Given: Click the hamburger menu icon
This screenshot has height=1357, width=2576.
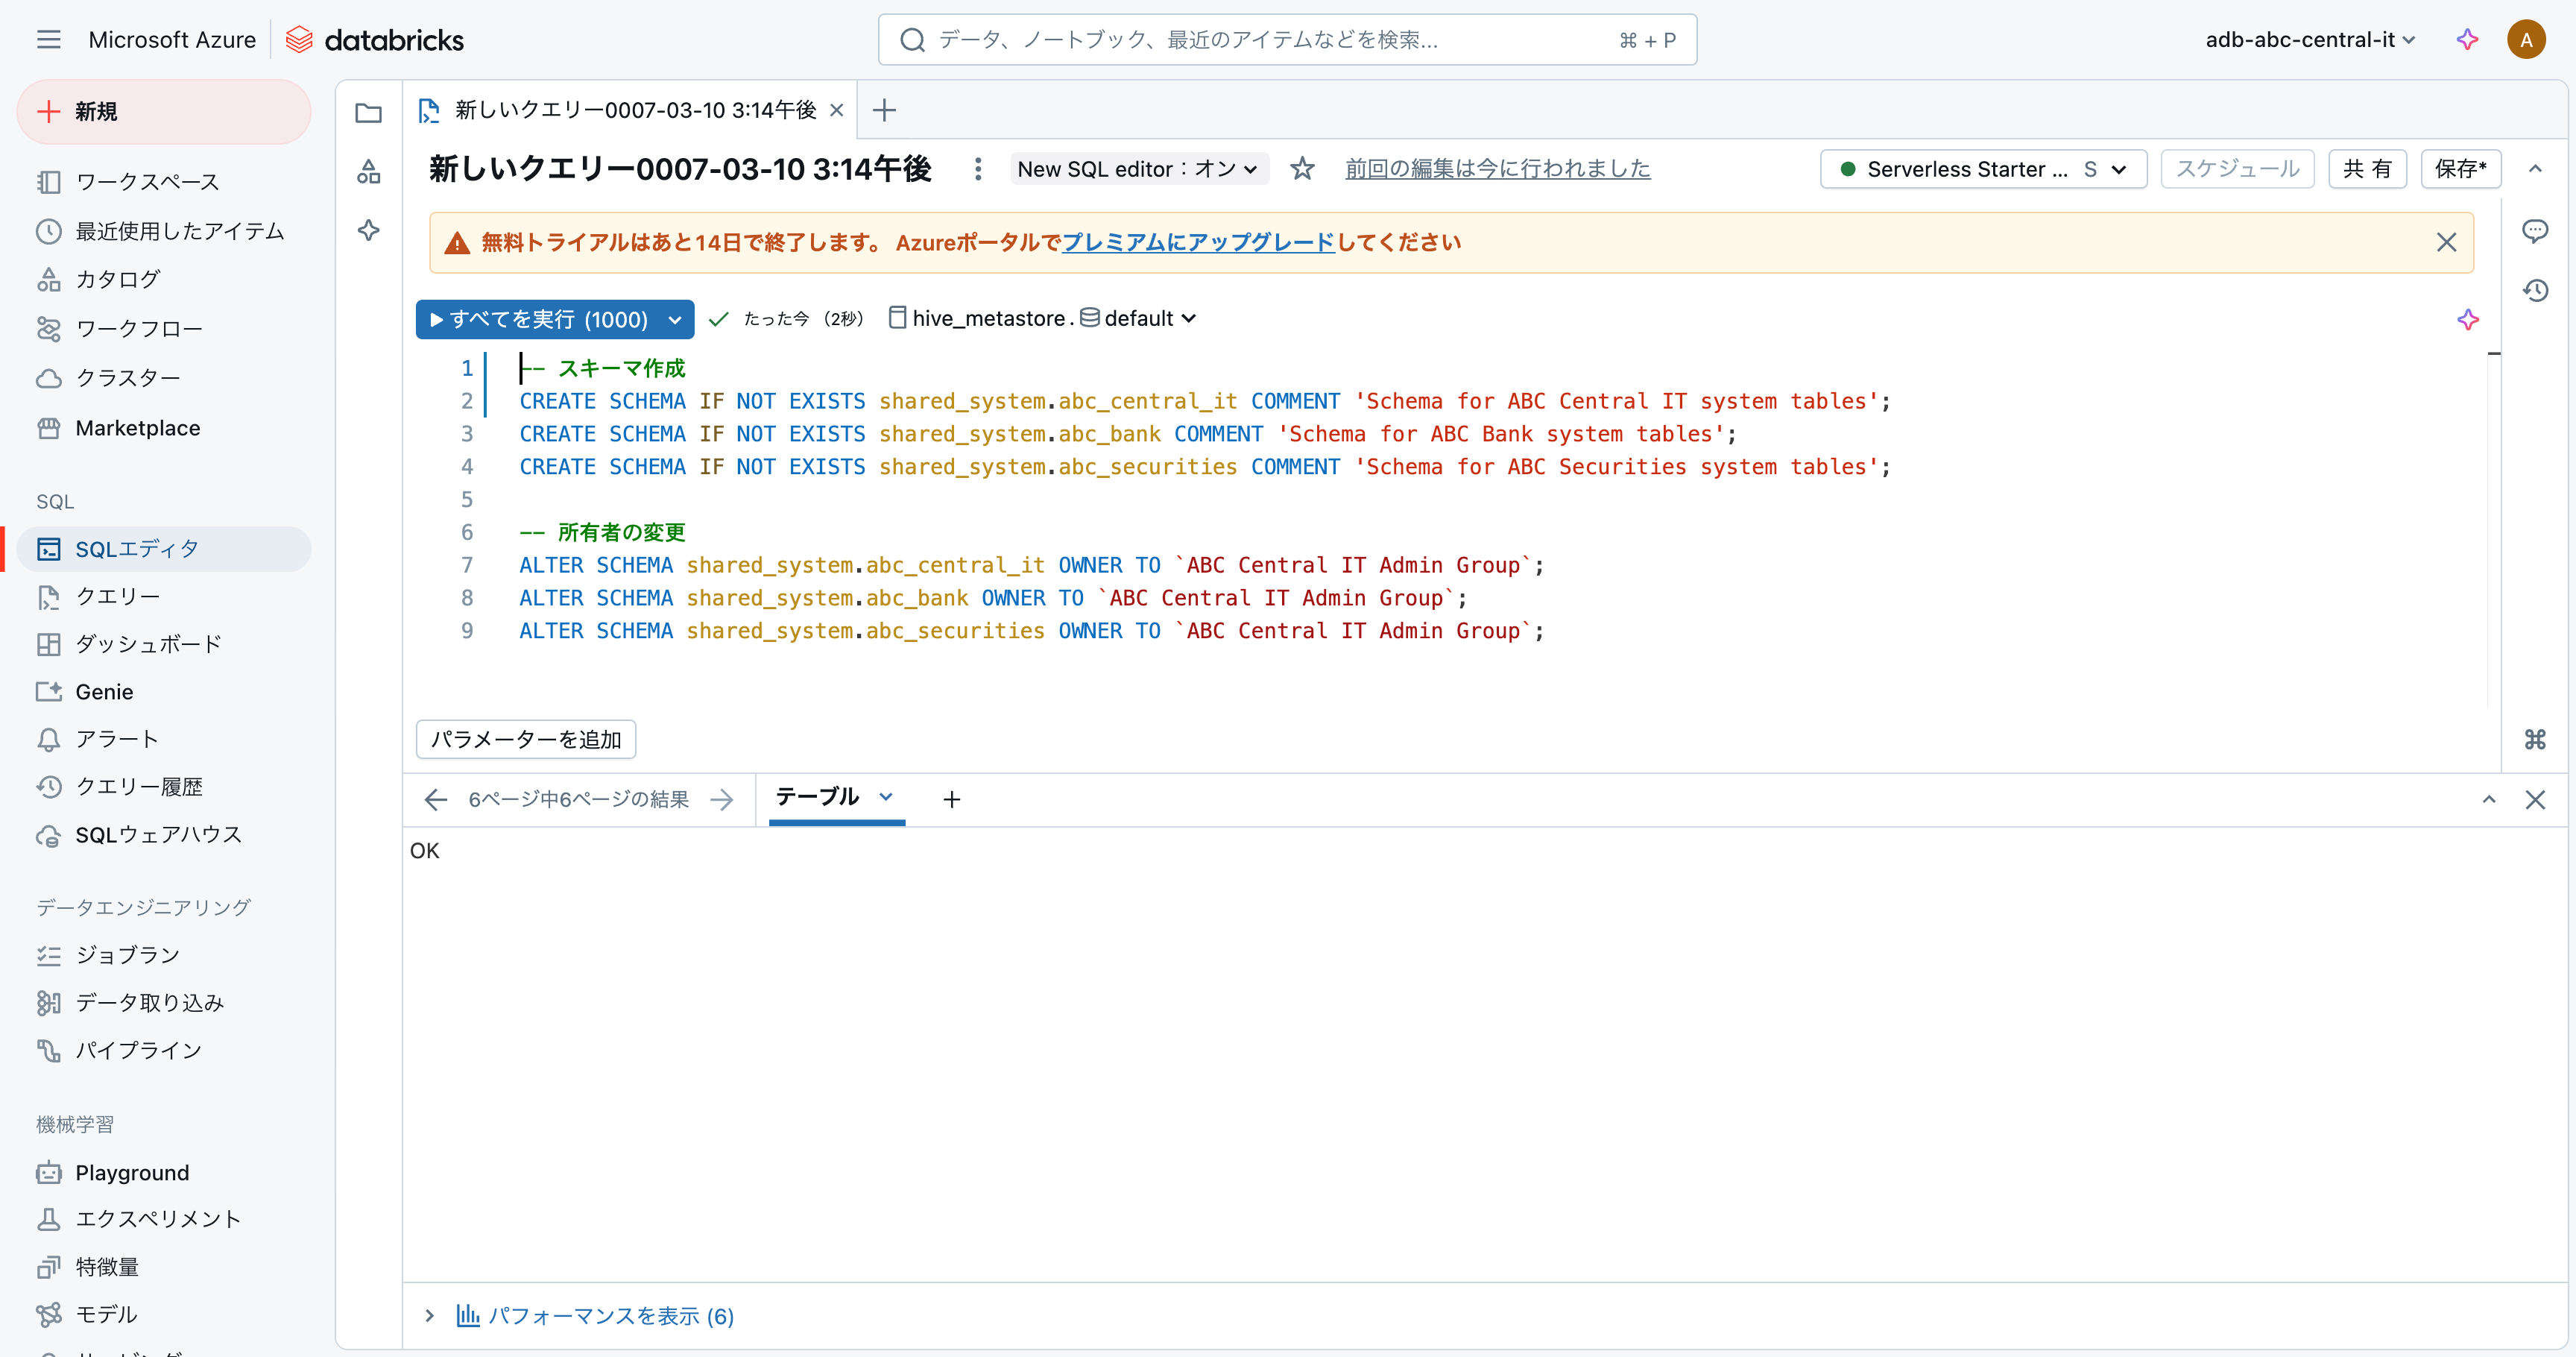Looking at the screenshot, I should [48, 40].
